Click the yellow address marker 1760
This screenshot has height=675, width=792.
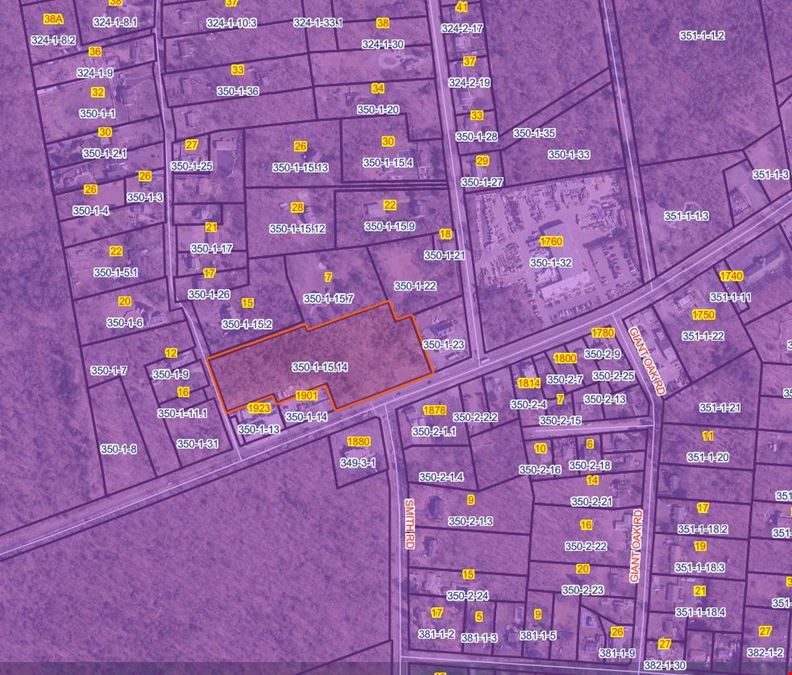pos(551,242)
